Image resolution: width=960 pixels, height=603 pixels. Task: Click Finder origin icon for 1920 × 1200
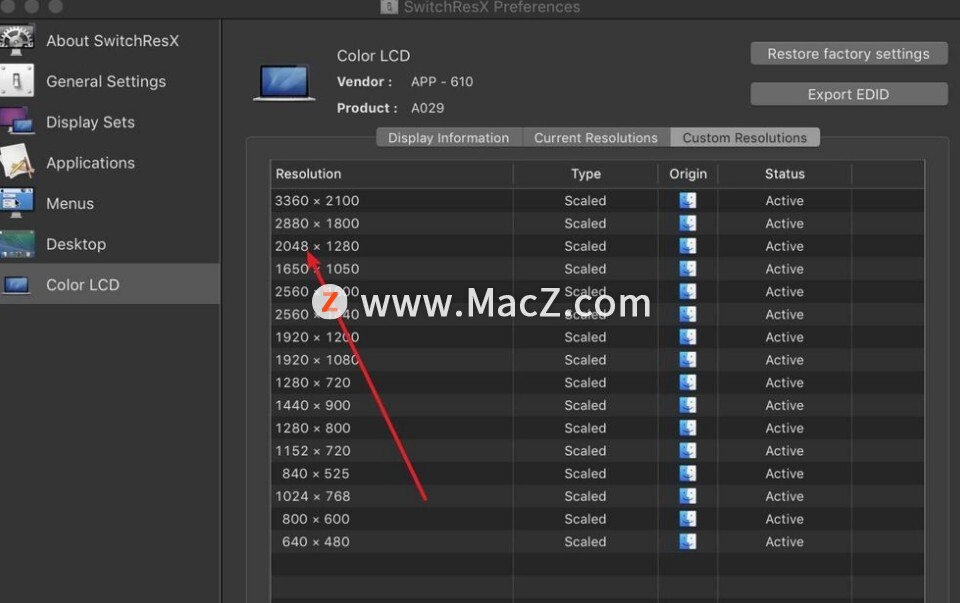coord(688,337)
